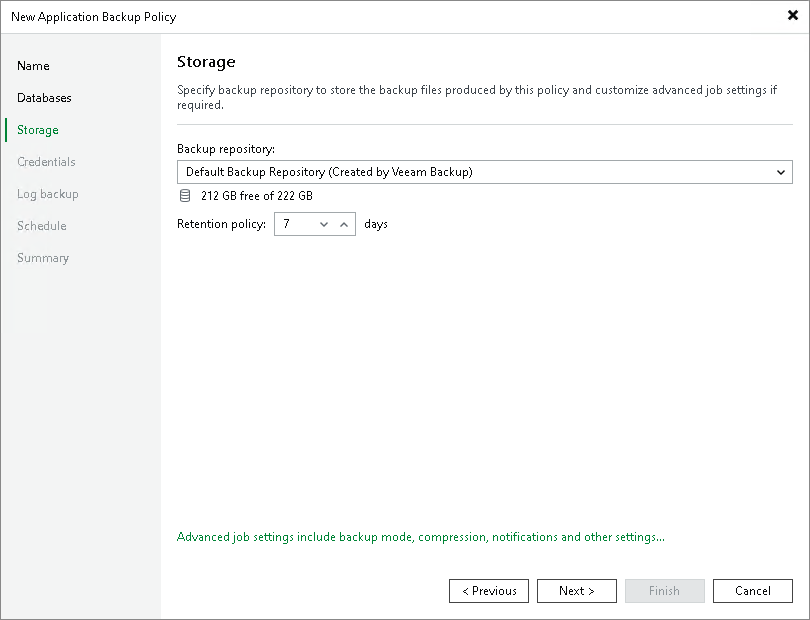Open the Schedule step
This screenshot has width=810, height=620.
click(41, 226)
